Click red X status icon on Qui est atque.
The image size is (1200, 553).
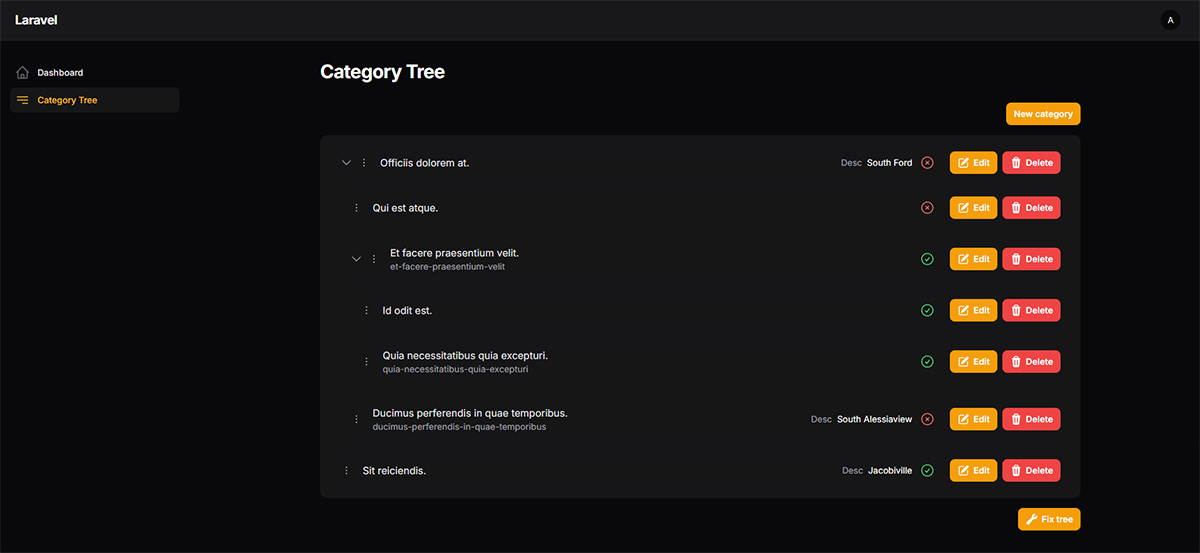(927, 208)
